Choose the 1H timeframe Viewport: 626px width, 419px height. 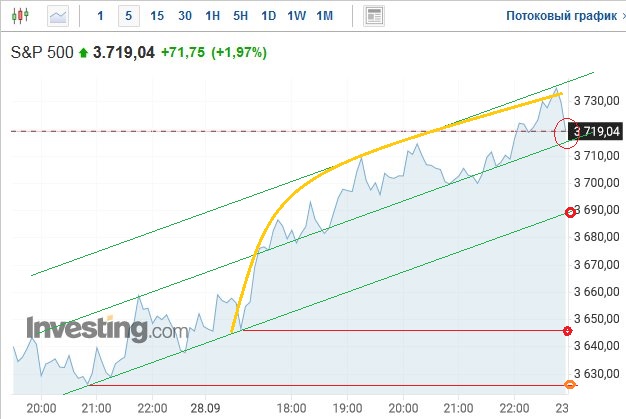click(x=212, y=16)
